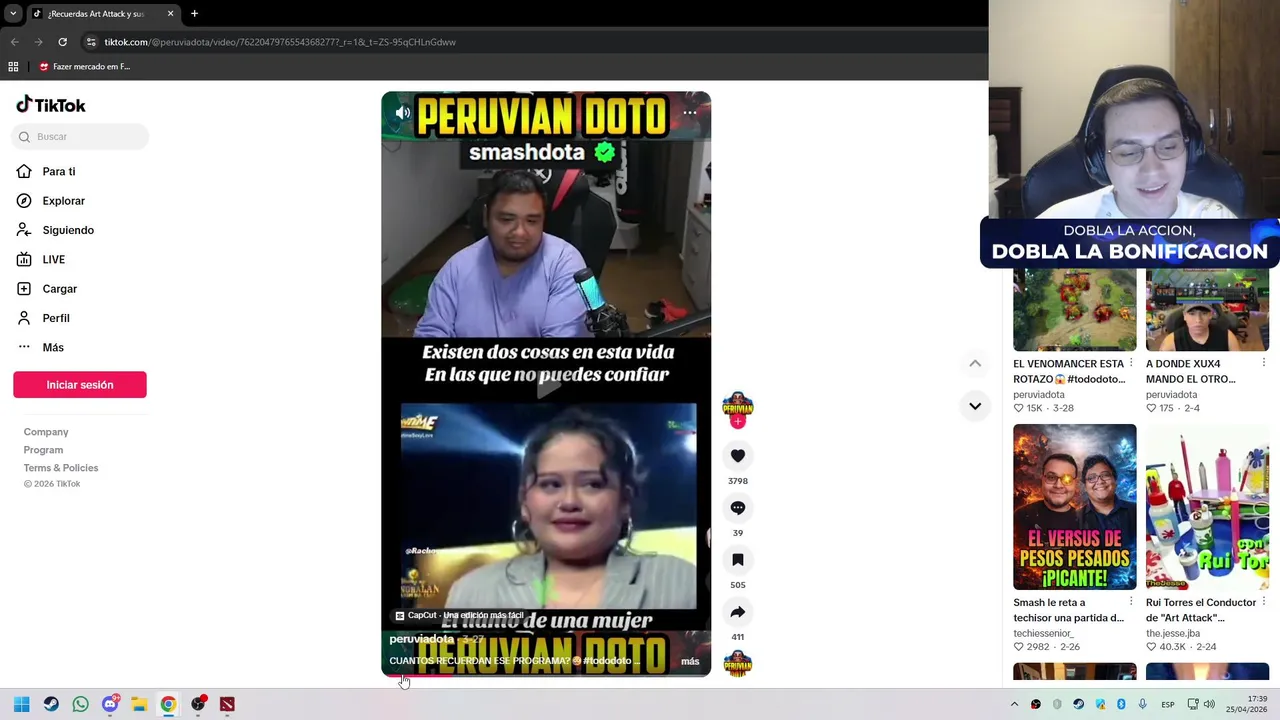1280x720 pixels.
Task: Open options for A DONDE XUX4 video
Action: [1264, 363]
